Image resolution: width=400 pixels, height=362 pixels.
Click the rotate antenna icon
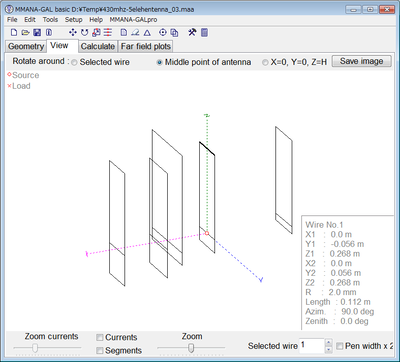click(84, 32)
